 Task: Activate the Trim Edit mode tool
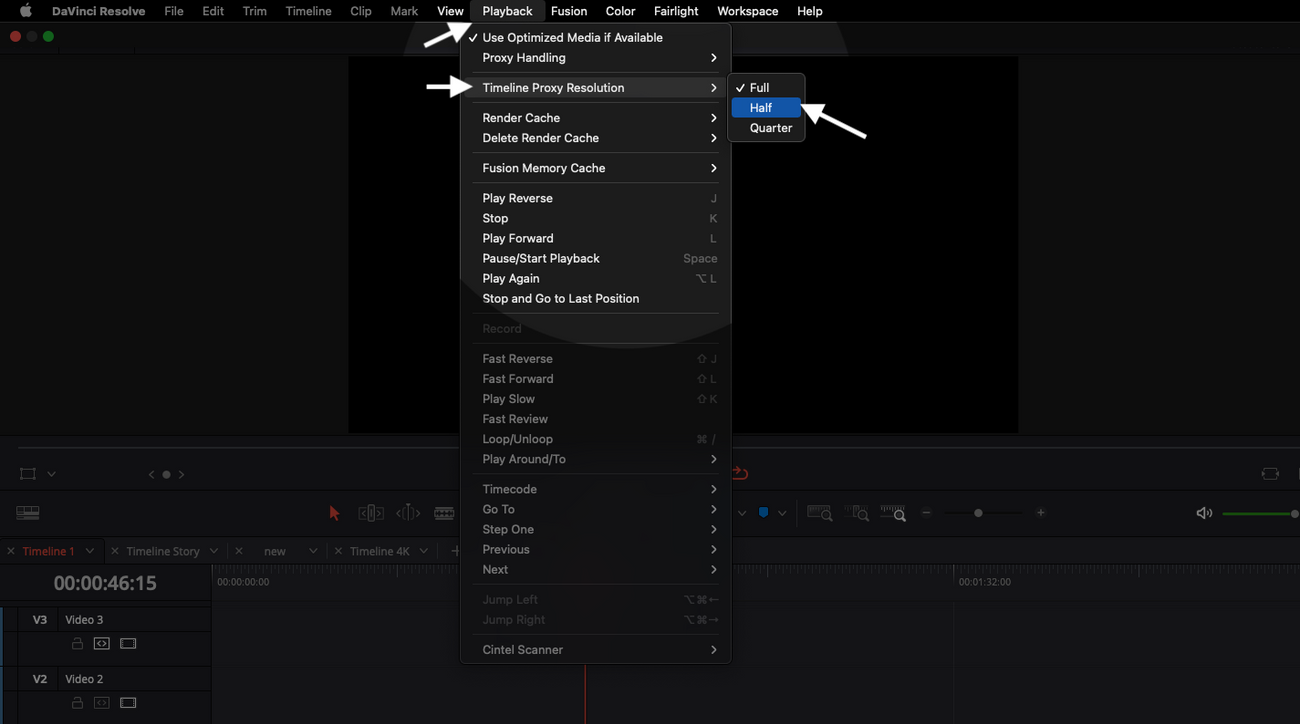pyautogui.click(x=371, y=513)
